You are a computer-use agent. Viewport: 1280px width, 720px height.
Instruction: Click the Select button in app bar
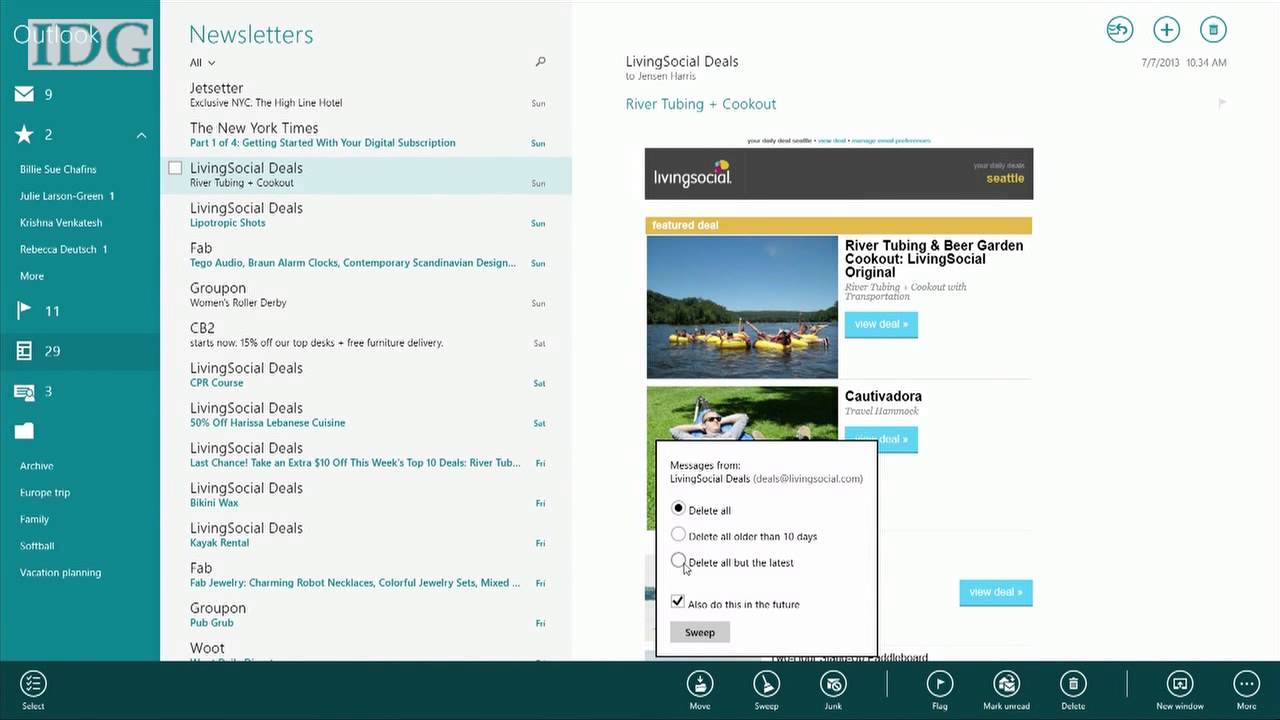tap(33, 690)
